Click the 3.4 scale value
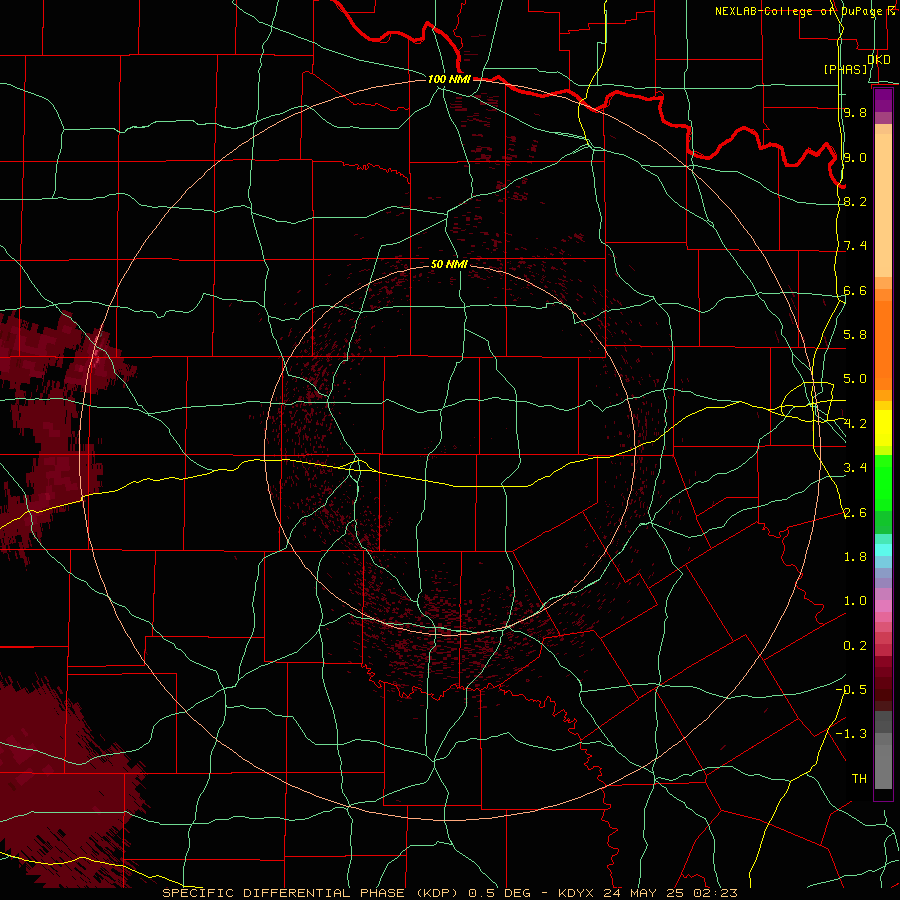The image size is (900, 900). 855,468
